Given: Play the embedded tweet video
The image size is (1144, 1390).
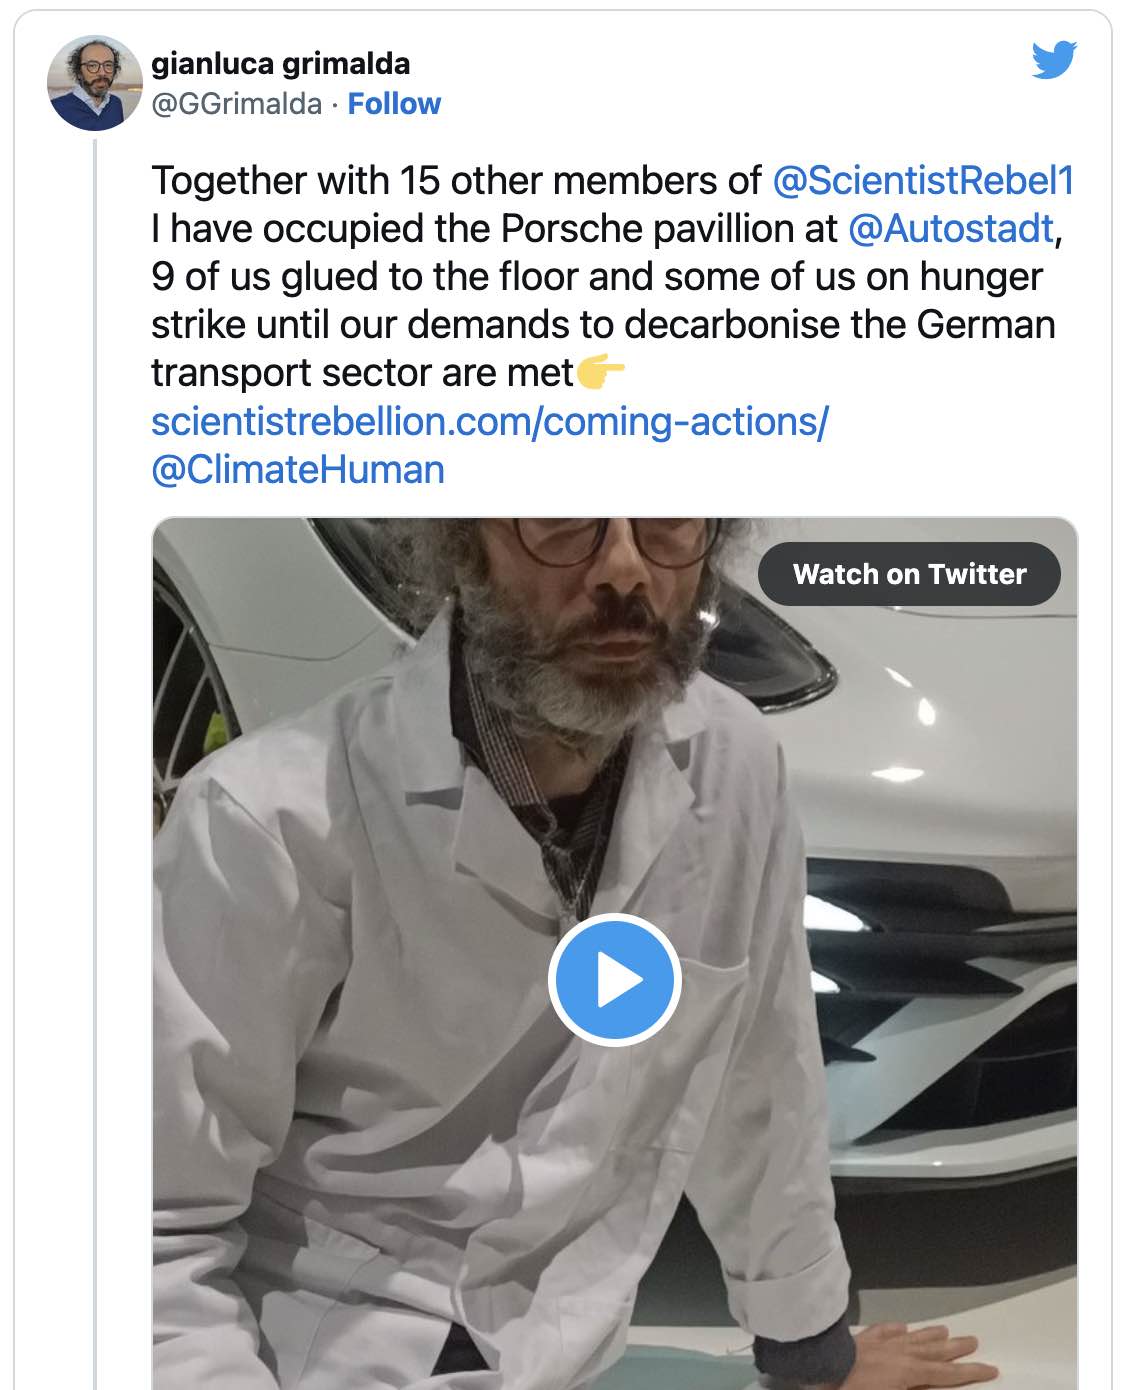Looking at the screenshot, I should click(x=614, y=980).
